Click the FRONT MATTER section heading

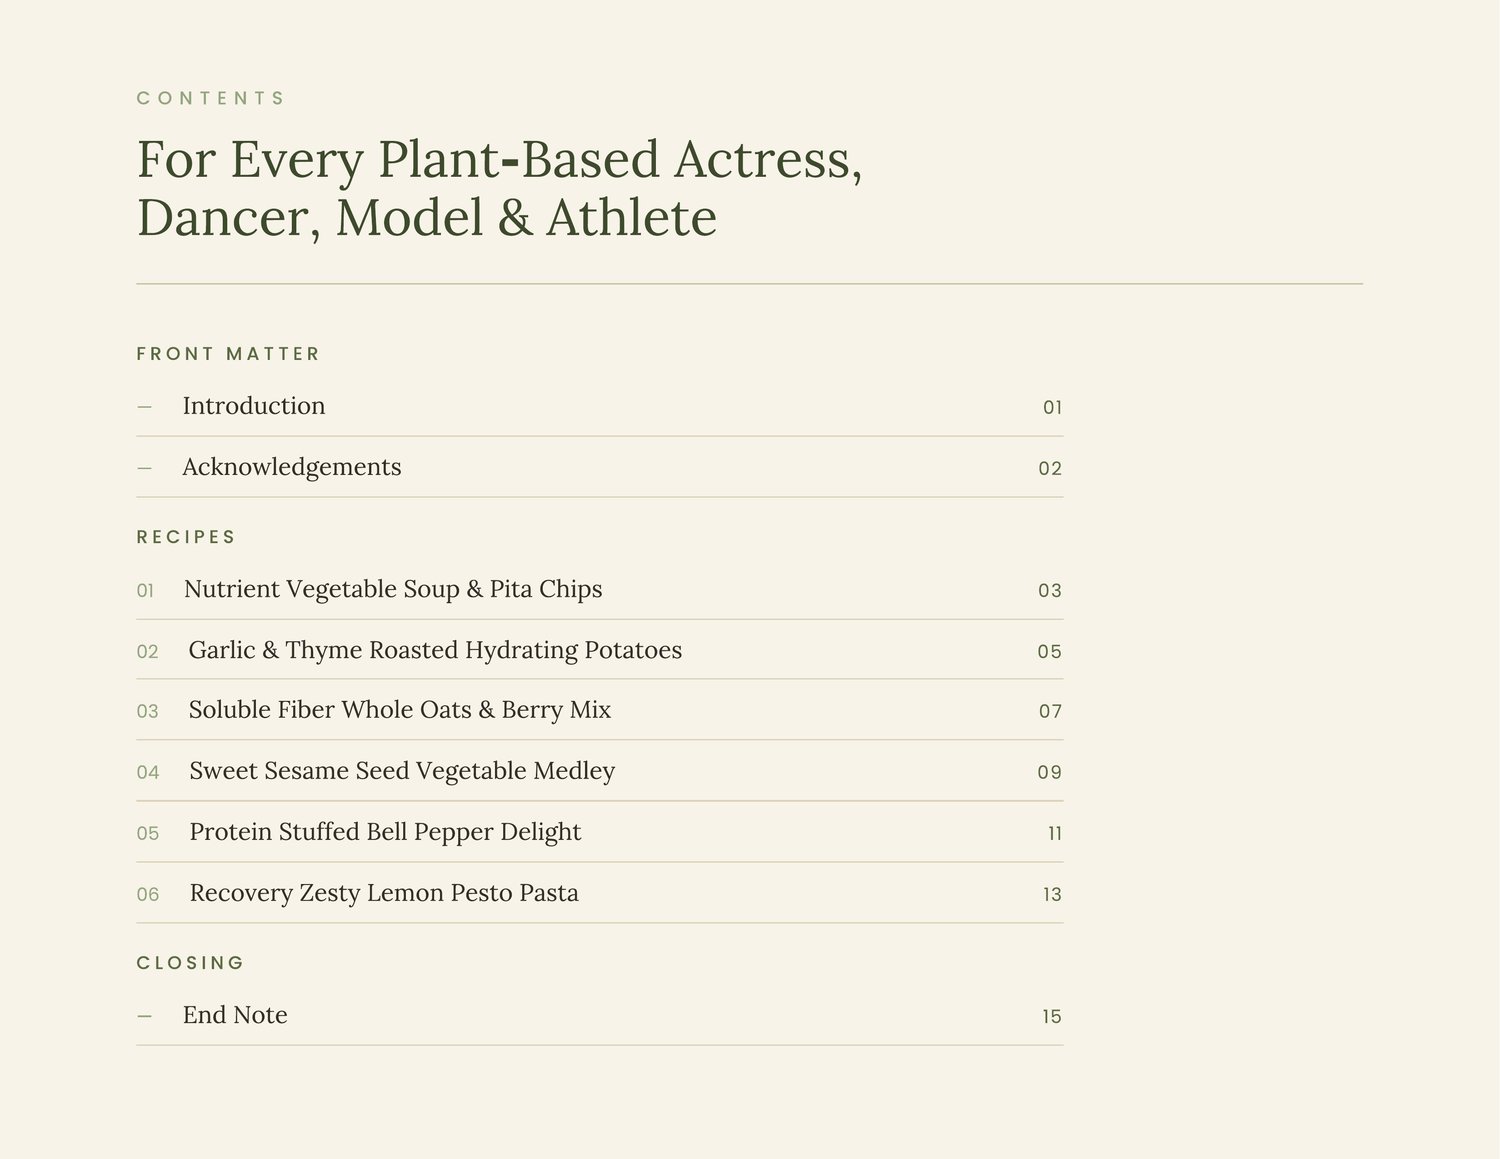[228, 354]
